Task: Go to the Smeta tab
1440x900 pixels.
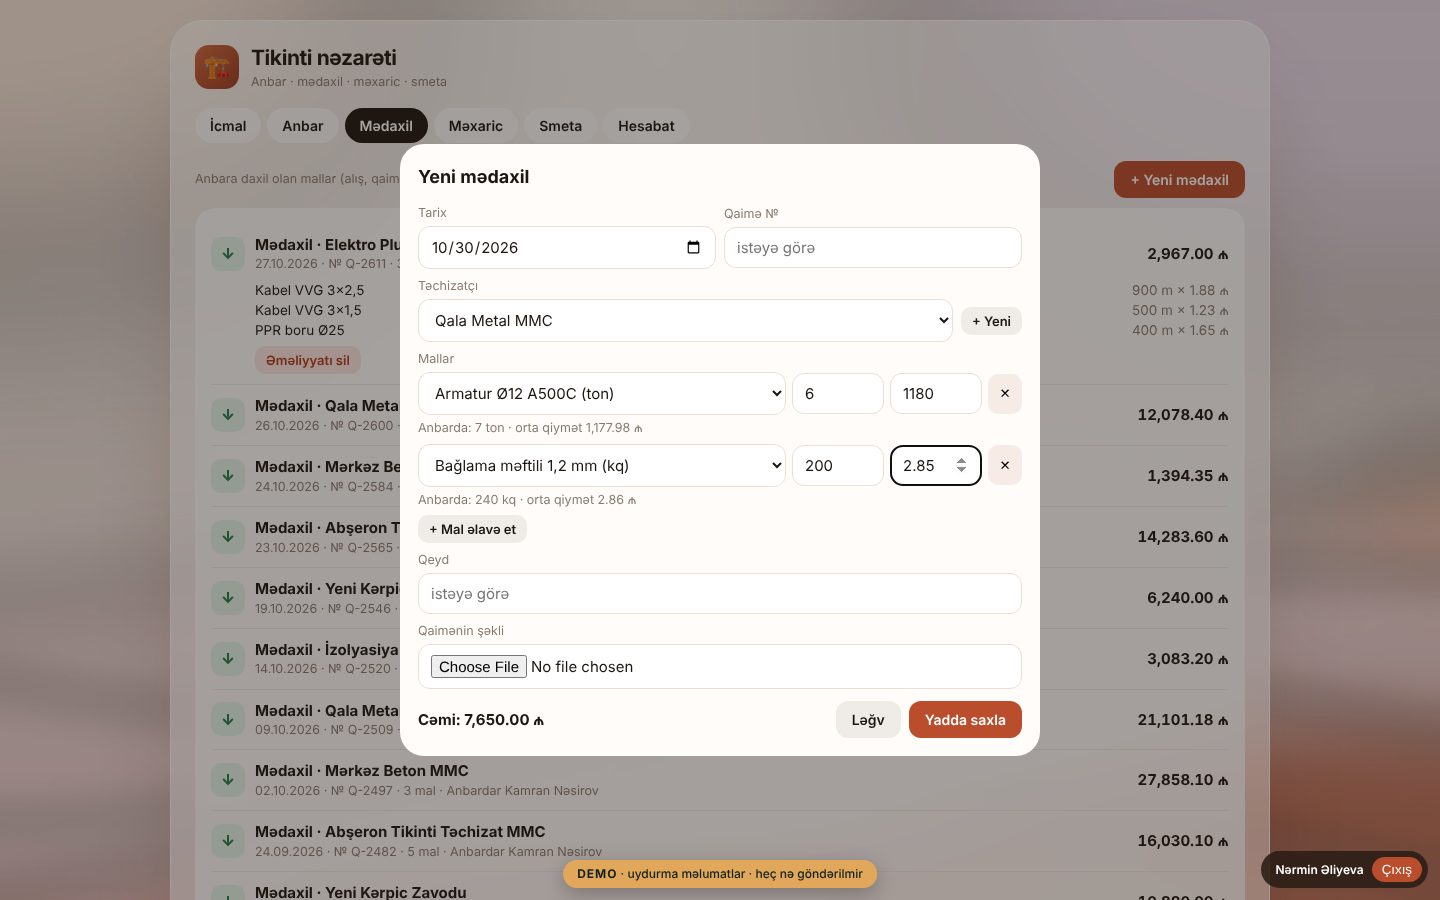Action: (560, 126)
